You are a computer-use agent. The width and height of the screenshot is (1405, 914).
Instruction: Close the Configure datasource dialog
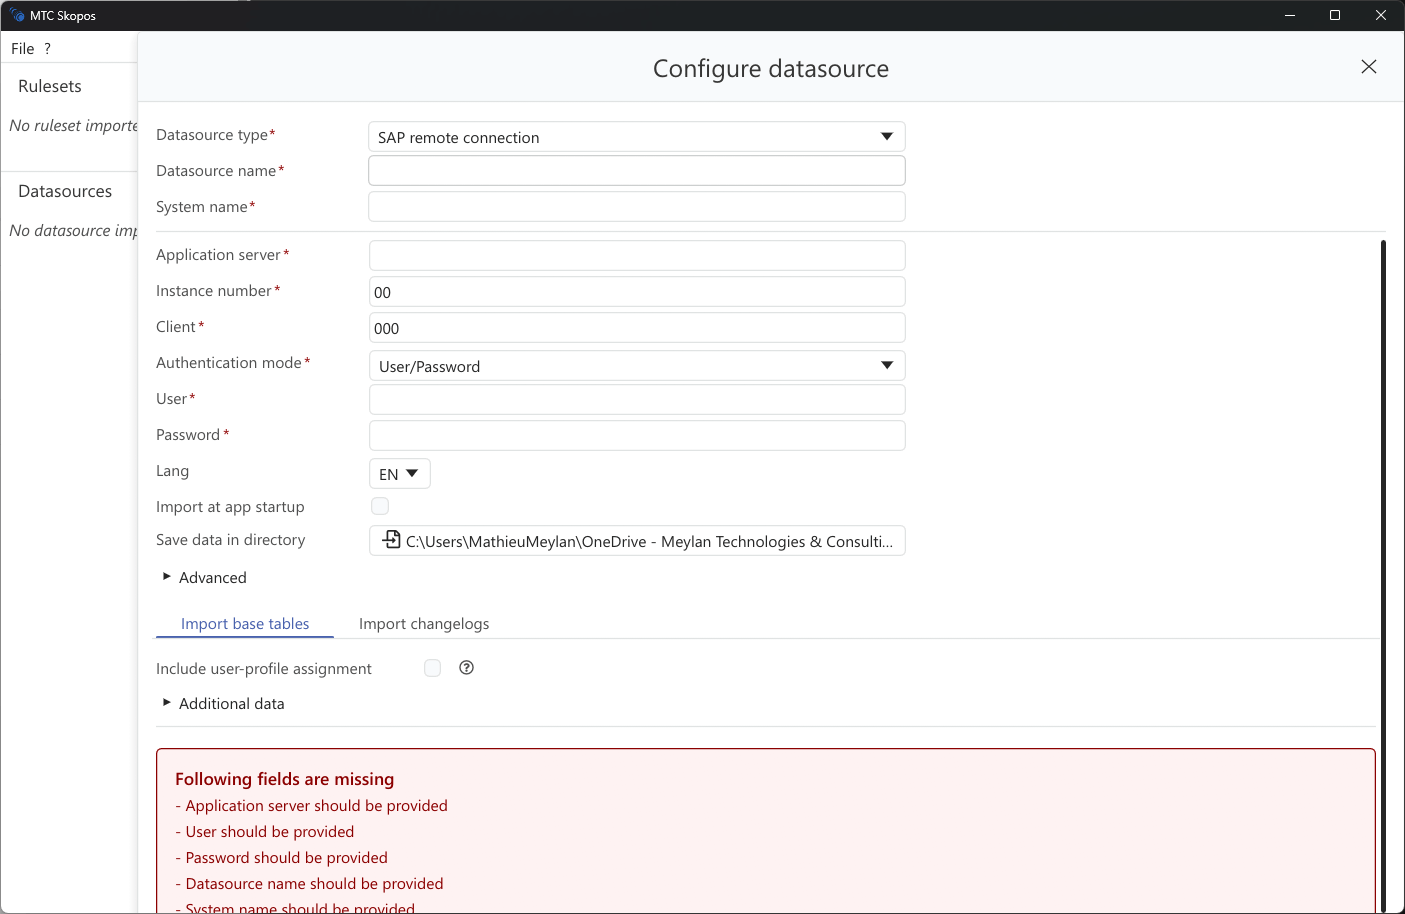1368,67
